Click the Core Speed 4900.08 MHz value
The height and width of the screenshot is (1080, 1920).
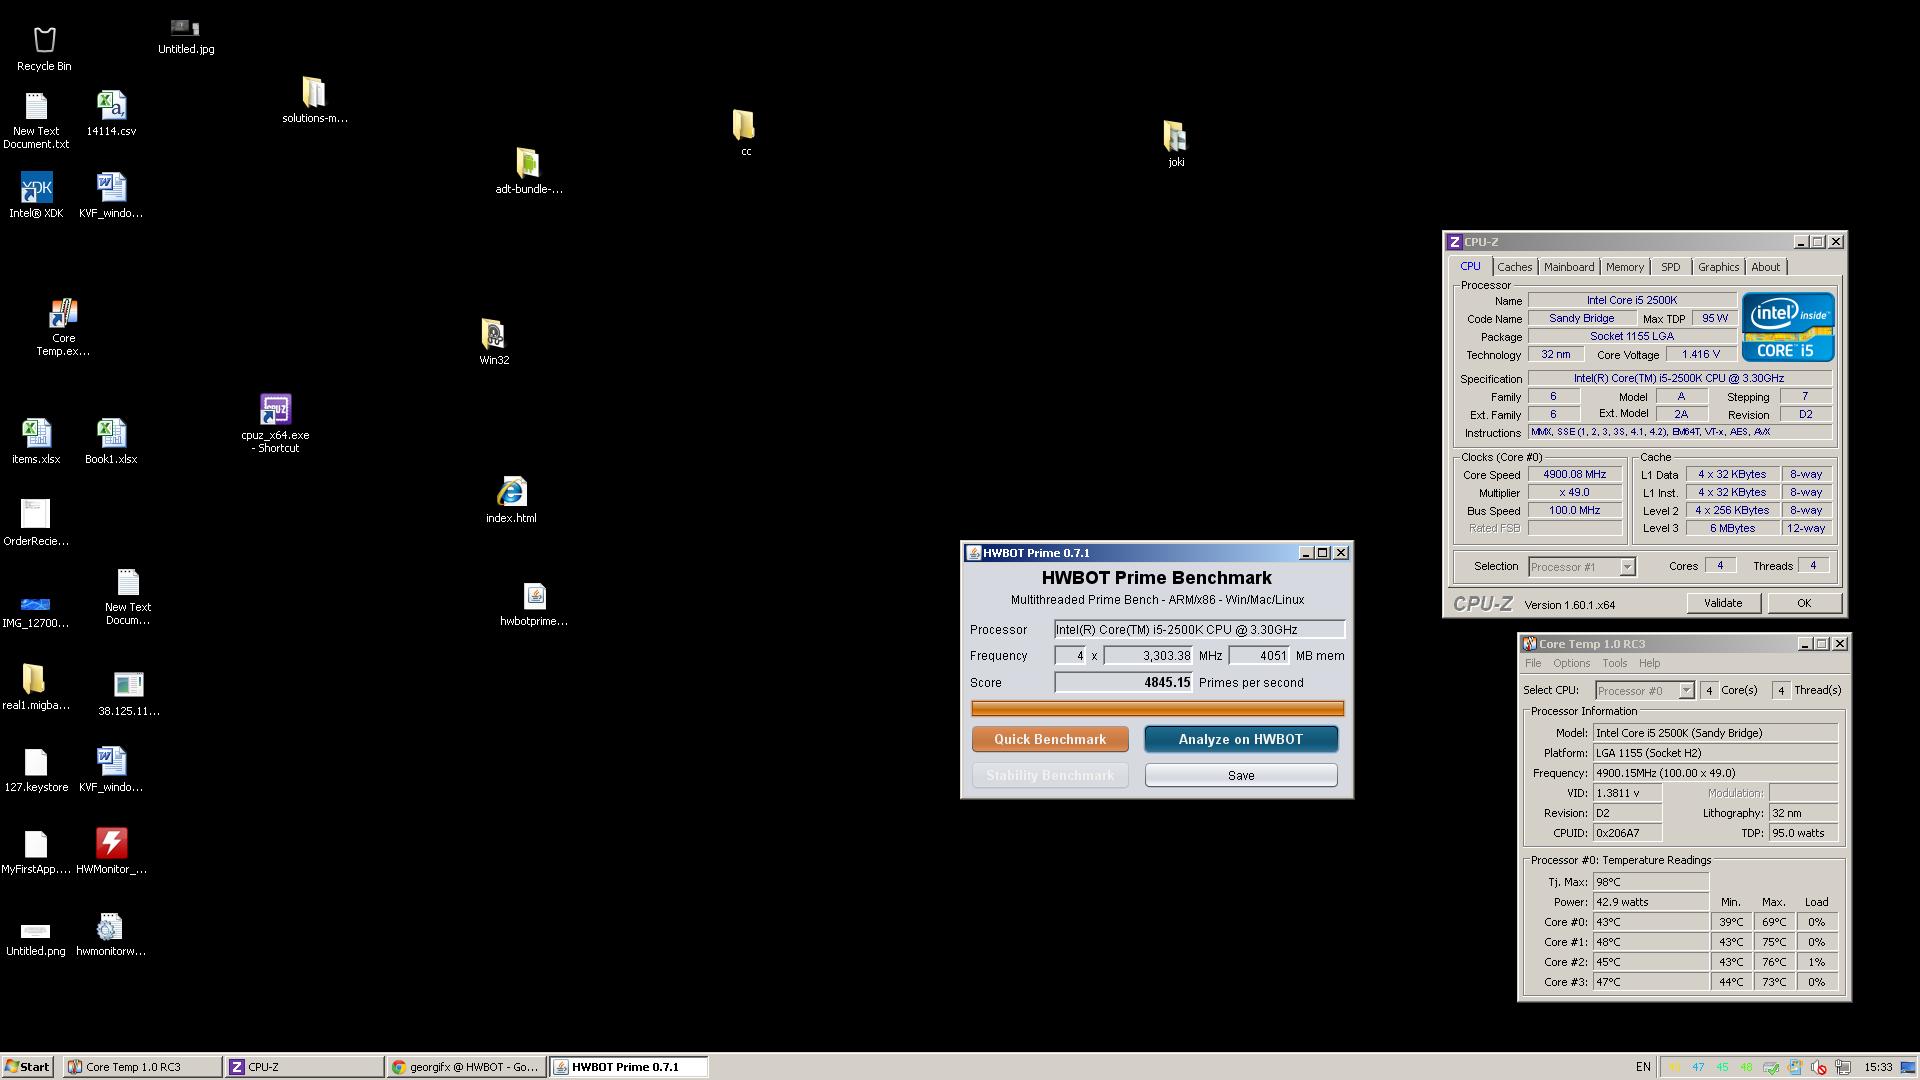coord(1574,475)
